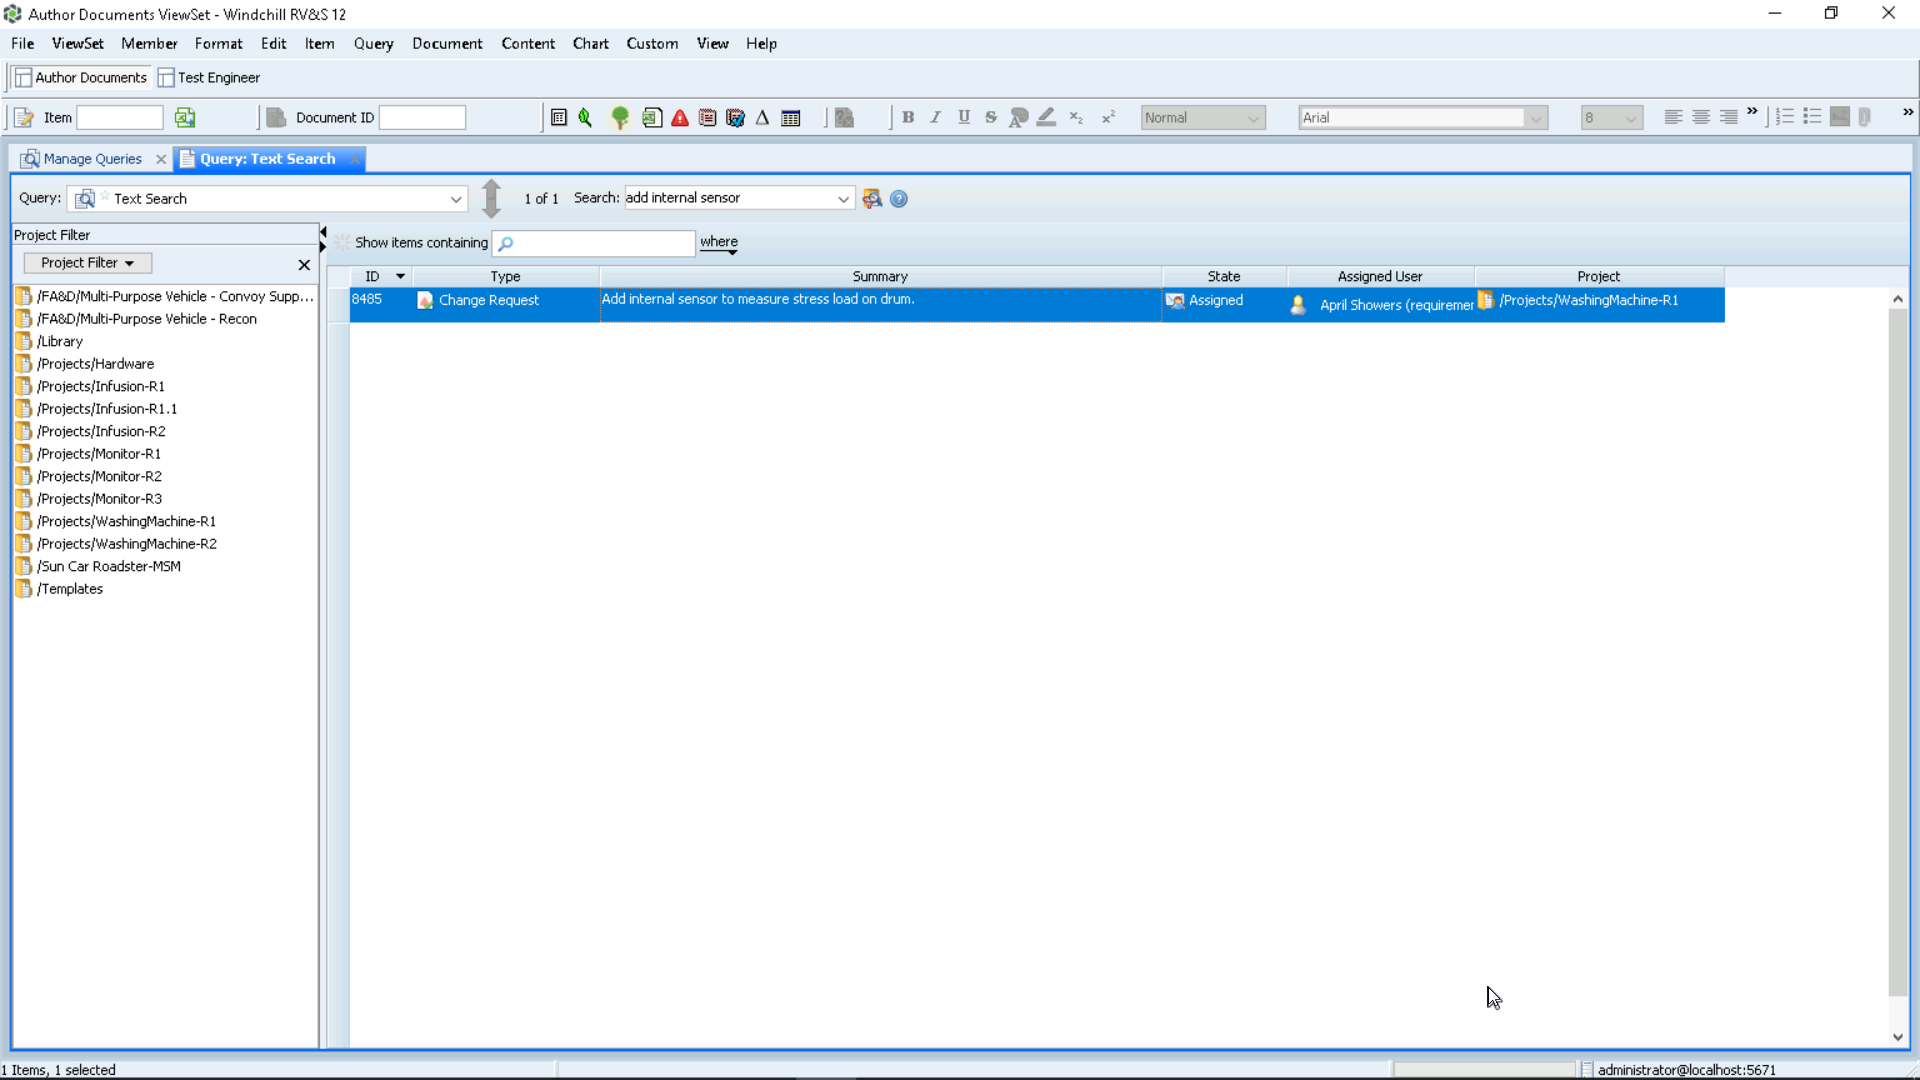
Task: Click the gray document icon before Document ID
Action: pyautogui.click(x=276, y=118)
